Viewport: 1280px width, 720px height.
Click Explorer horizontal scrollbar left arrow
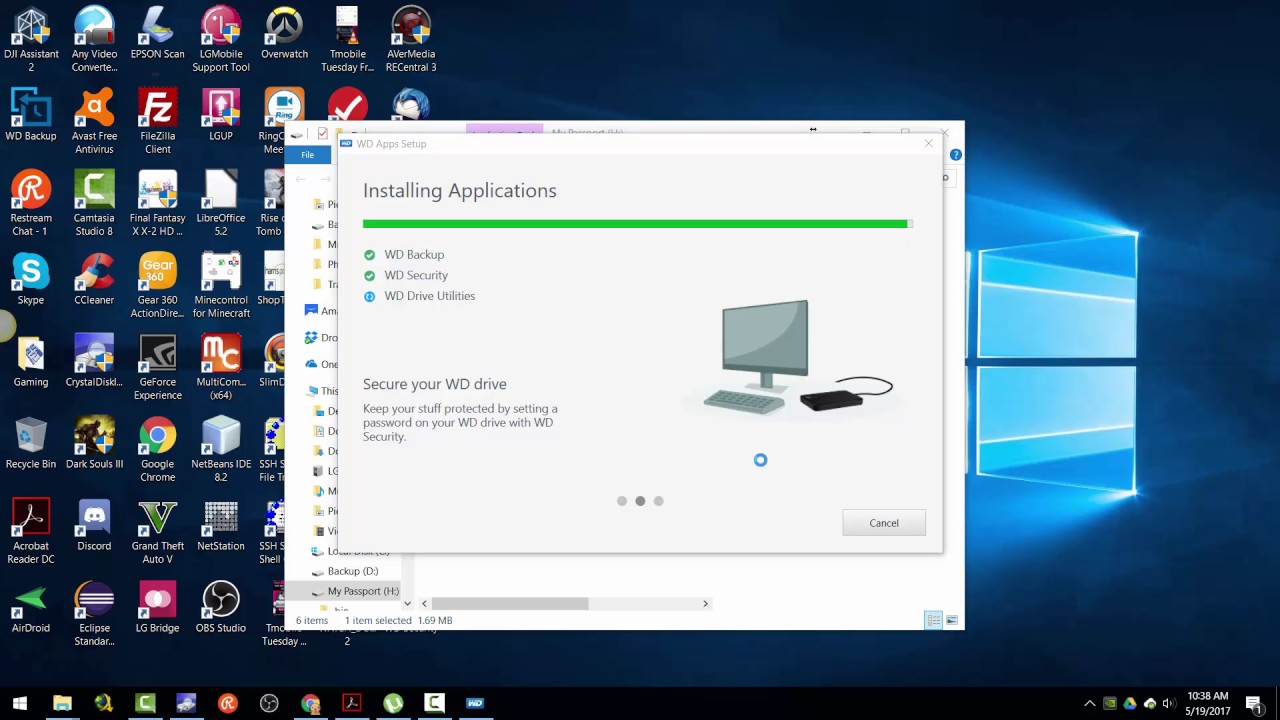[x=424, y=604]
